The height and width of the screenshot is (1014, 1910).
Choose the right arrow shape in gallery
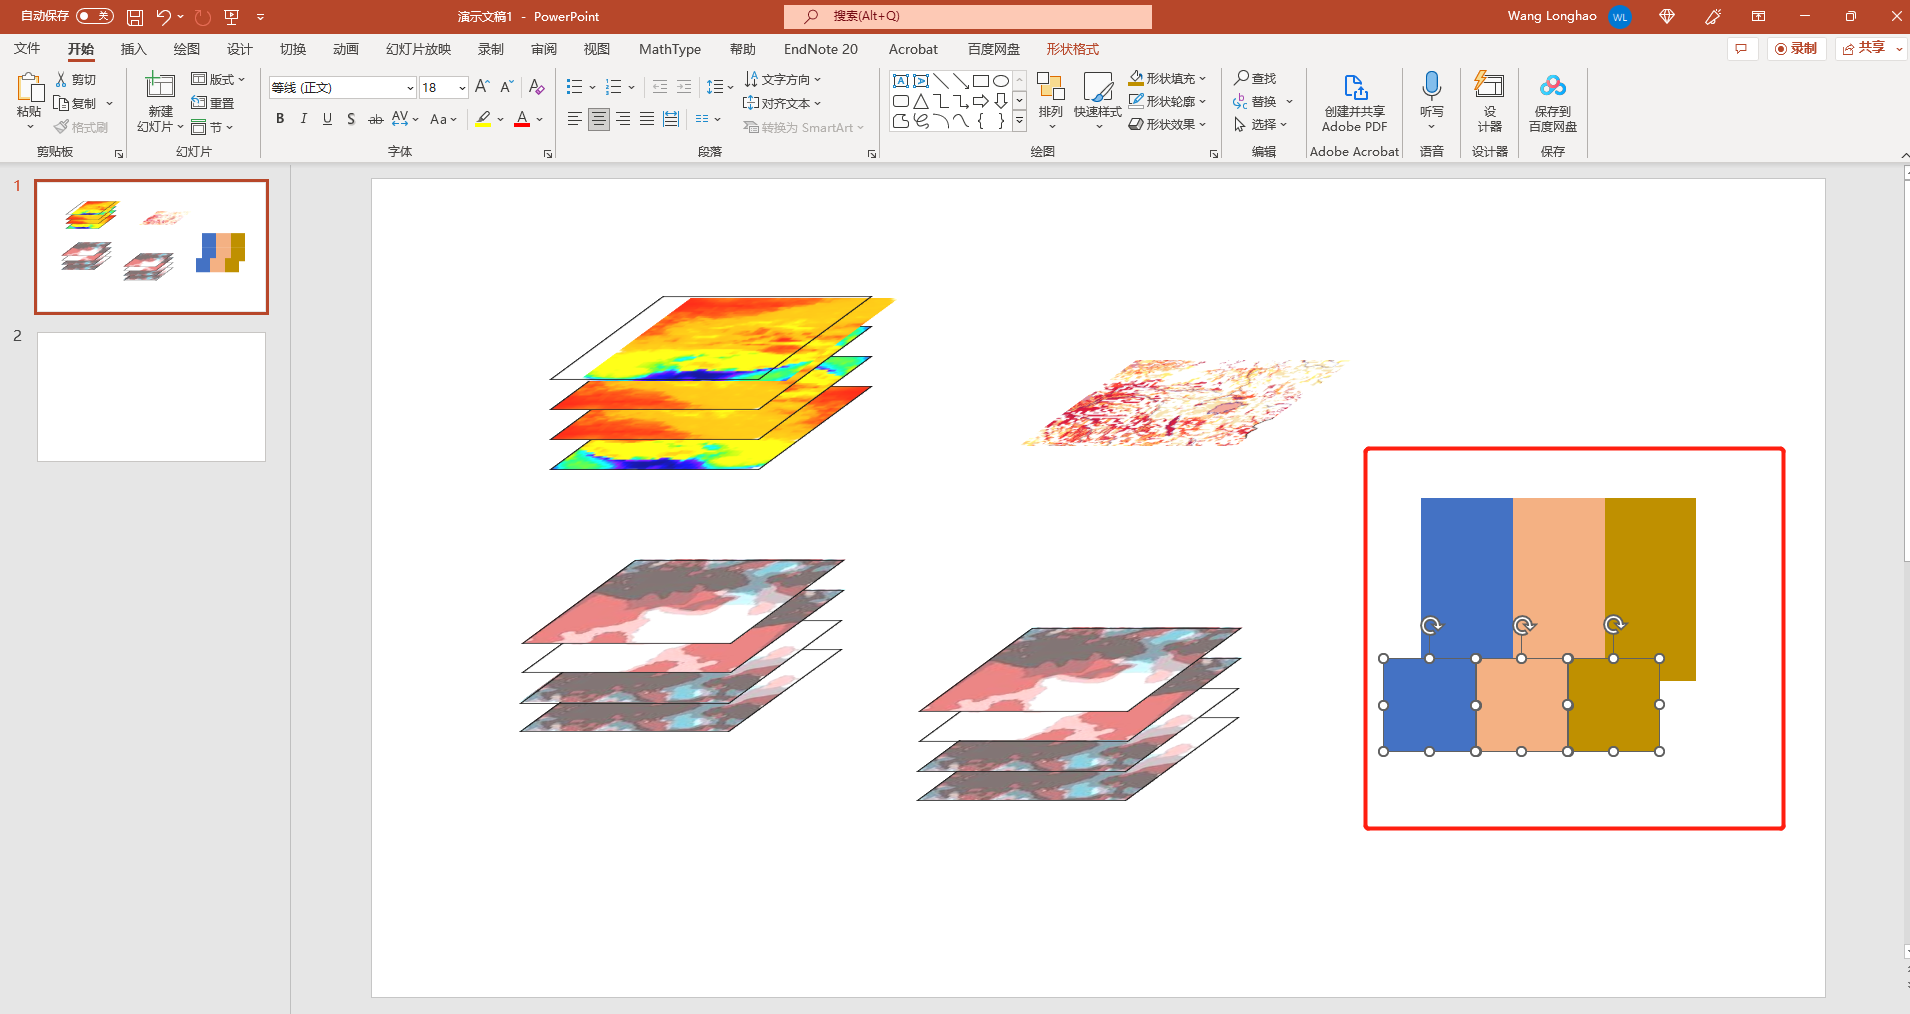tap(981, 101)
